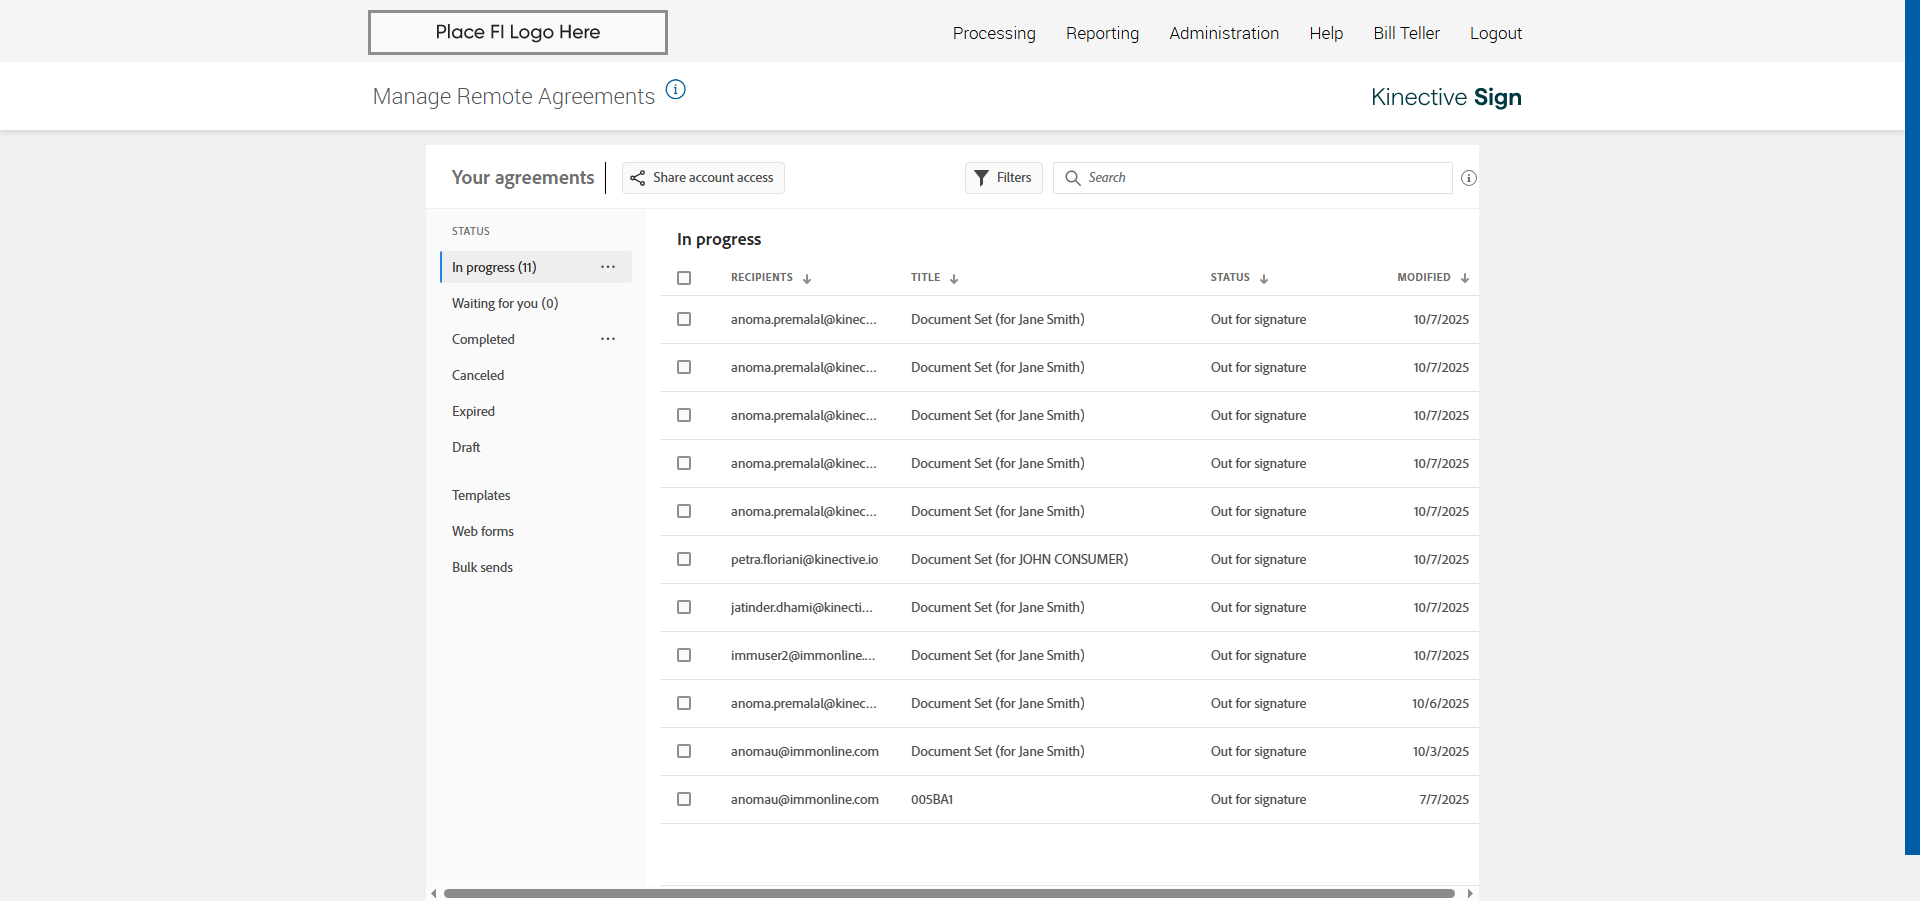The image size is (1920, 901).
Task: Sort by Modified column arrow
Action: pyautogui.click(x=1464, y=279)
